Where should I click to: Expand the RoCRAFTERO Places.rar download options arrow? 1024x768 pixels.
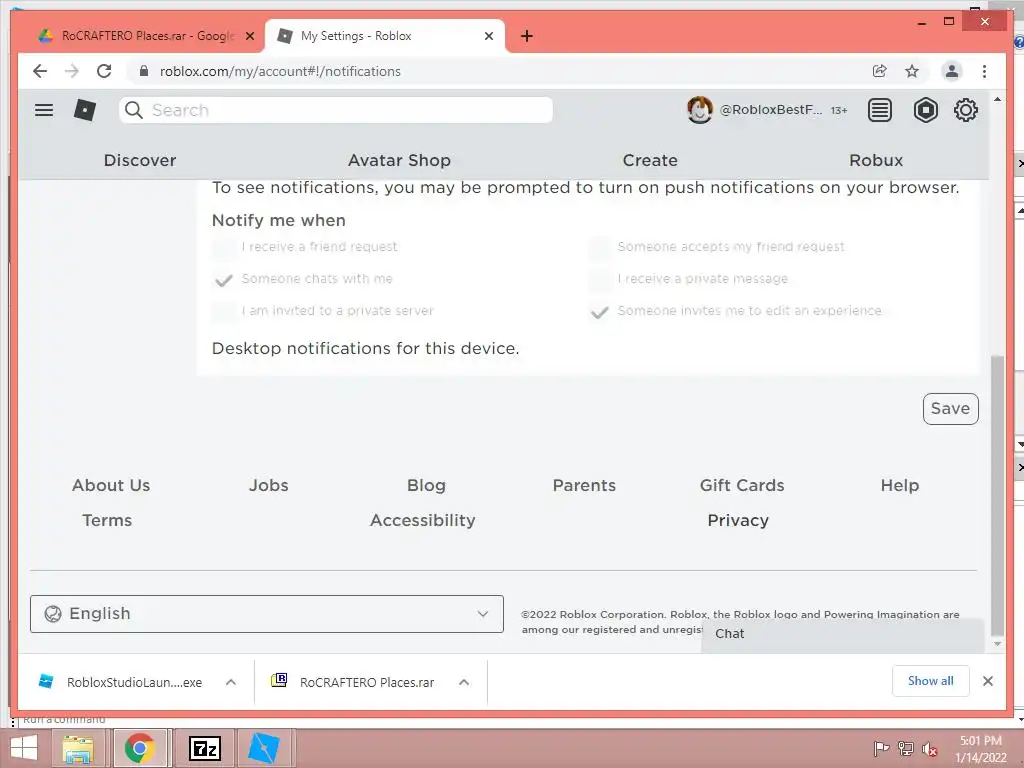[464, 682]
